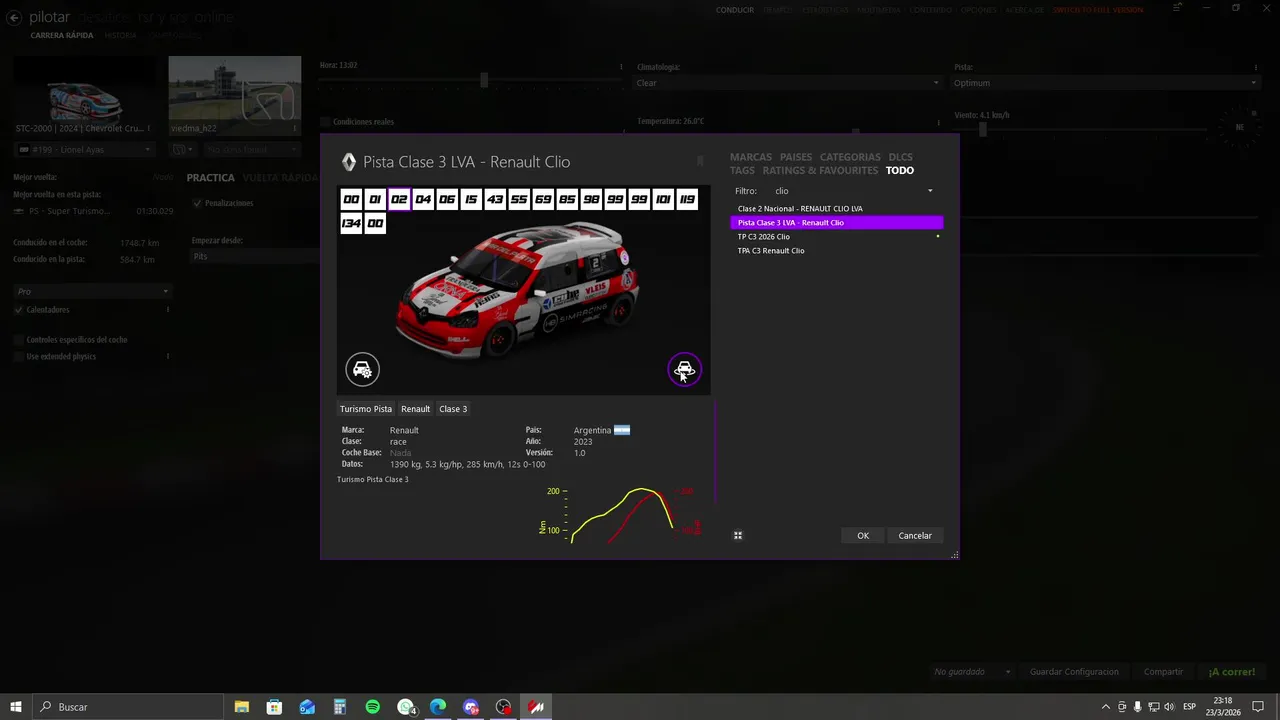Expand the Filtro dropdown arrow
This screenshot has width=1280, height=720.
coord(930,191)
